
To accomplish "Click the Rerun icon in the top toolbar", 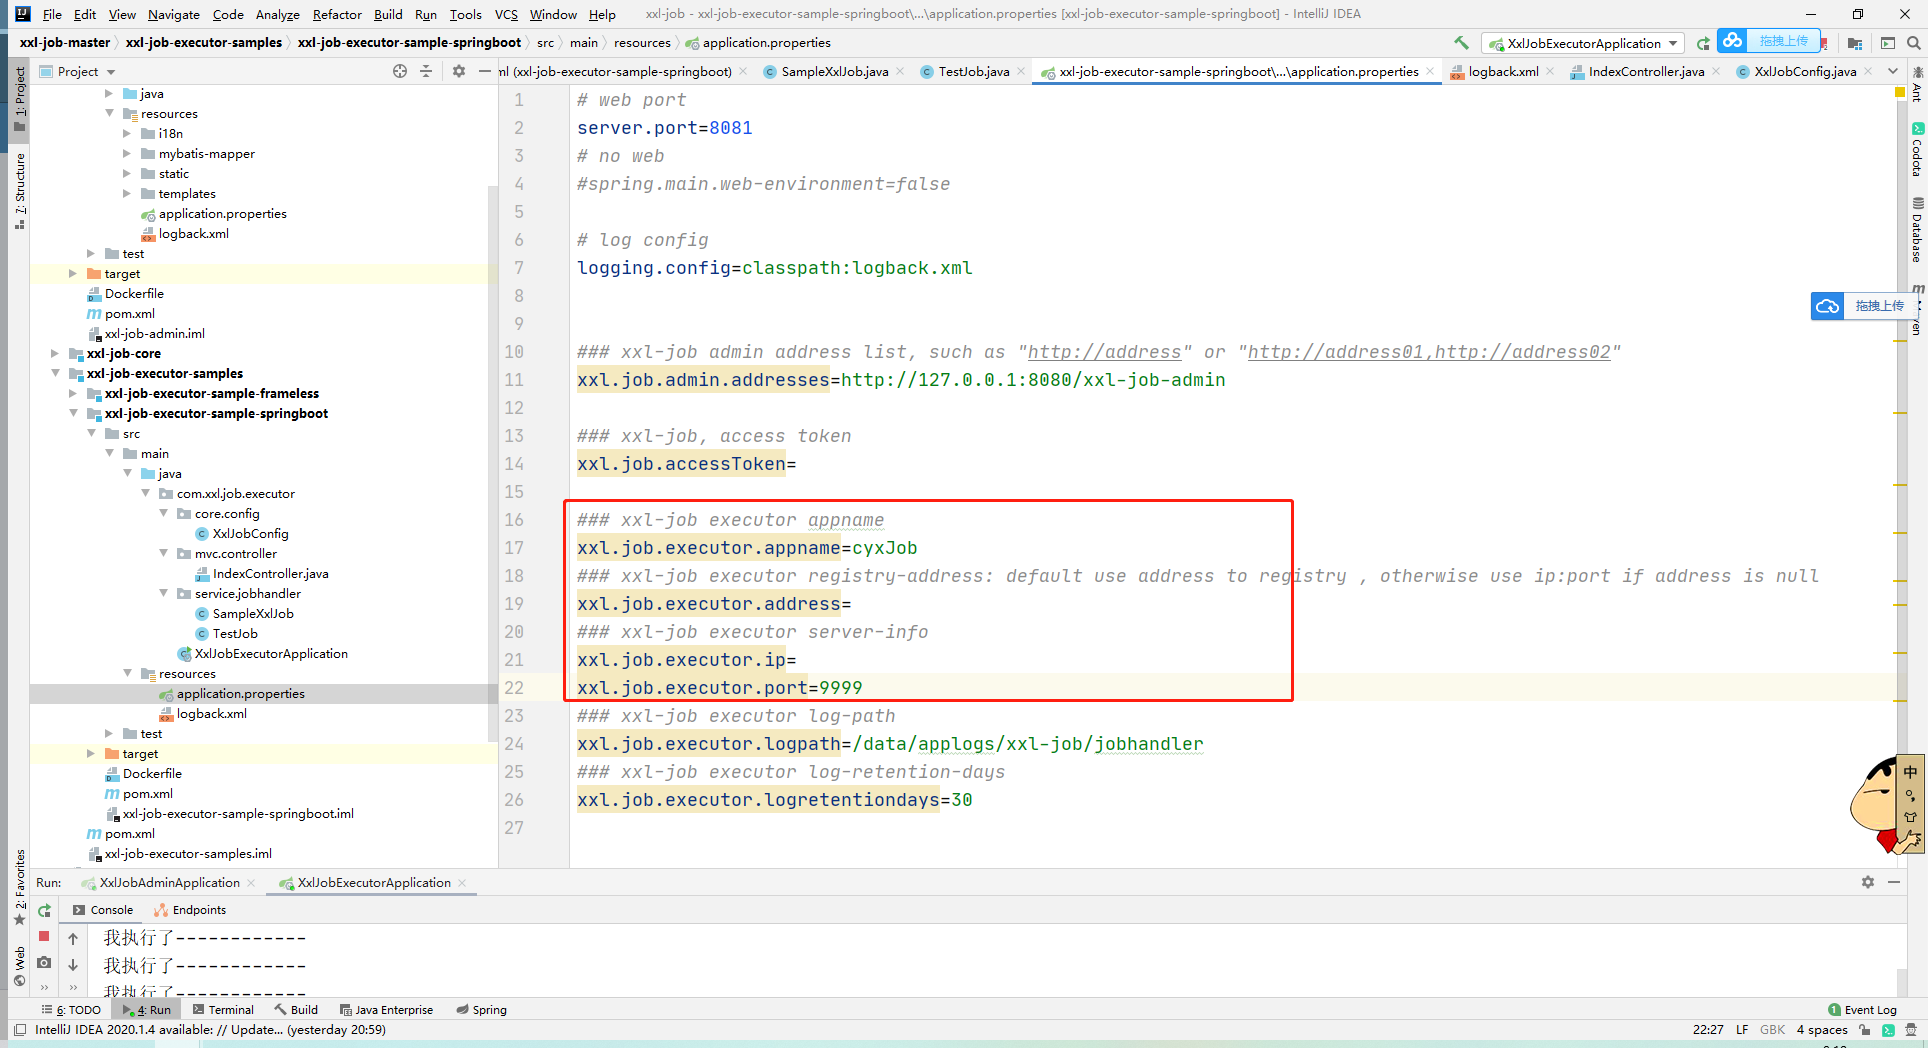I will [1703, 43].
